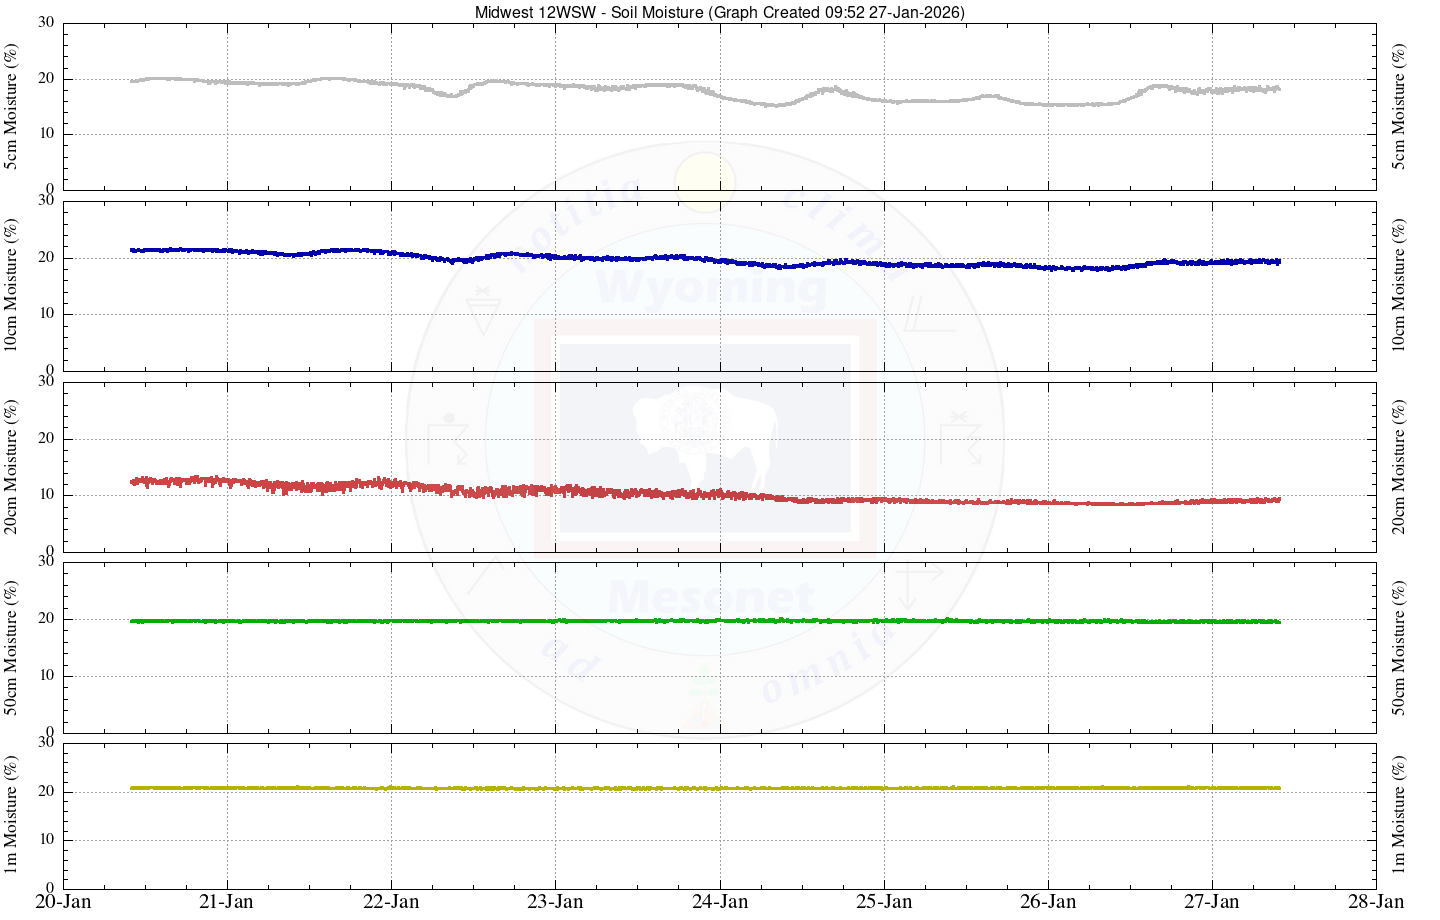The width and height of the screenshot is (1440, 920).
Task: Click the 22-Jan date tick label
Action: tap(391, 902)
